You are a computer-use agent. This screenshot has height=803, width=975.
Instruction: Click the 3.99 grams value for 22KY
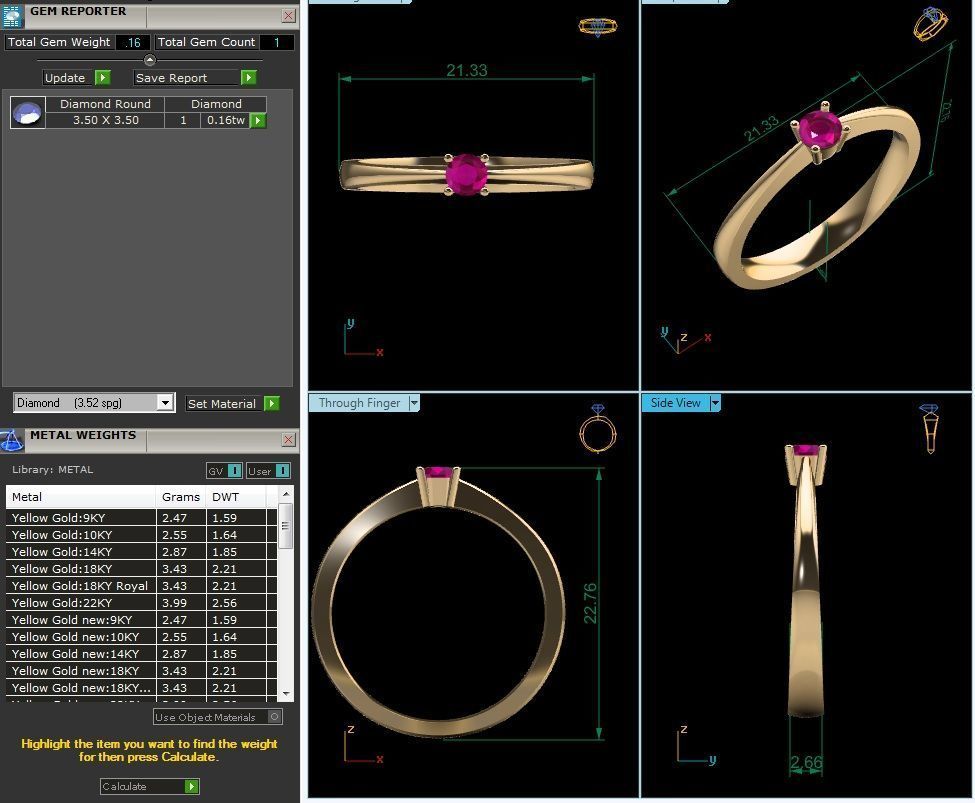174,603
